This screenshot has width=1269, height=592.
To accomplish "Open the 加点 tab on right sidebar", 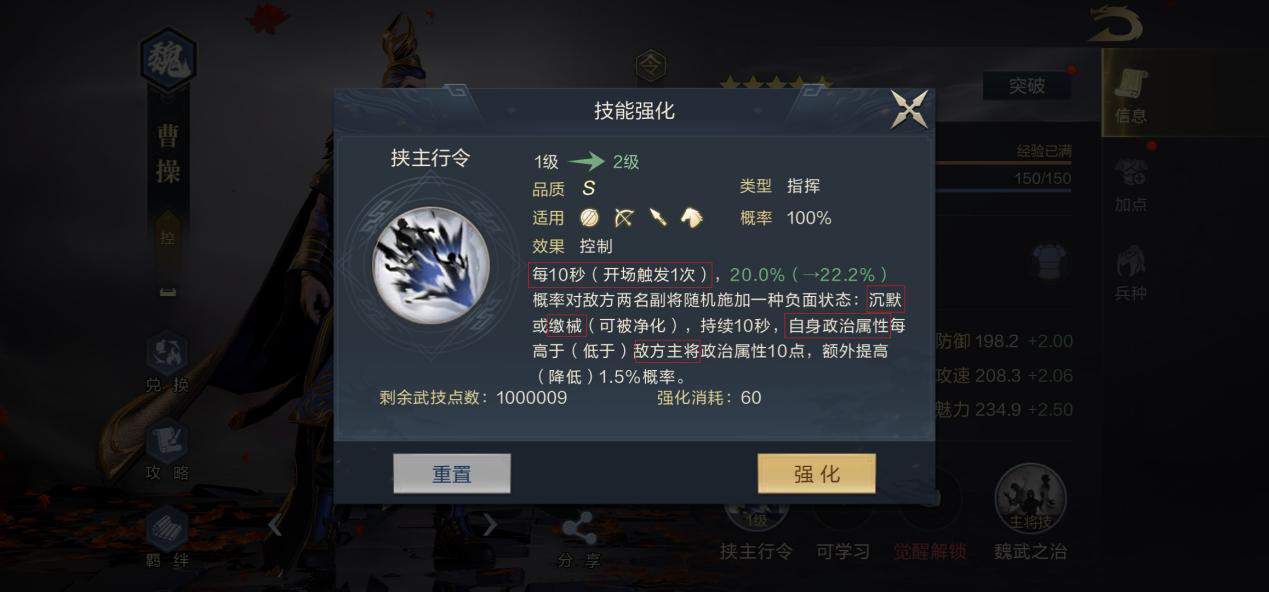I will pyautogui.click(x=1131, y=185).
